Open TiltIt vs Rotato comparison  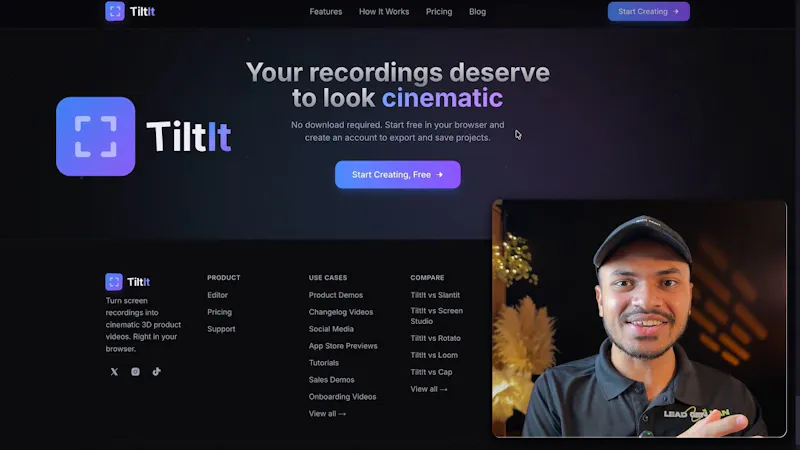pos(435,338)
